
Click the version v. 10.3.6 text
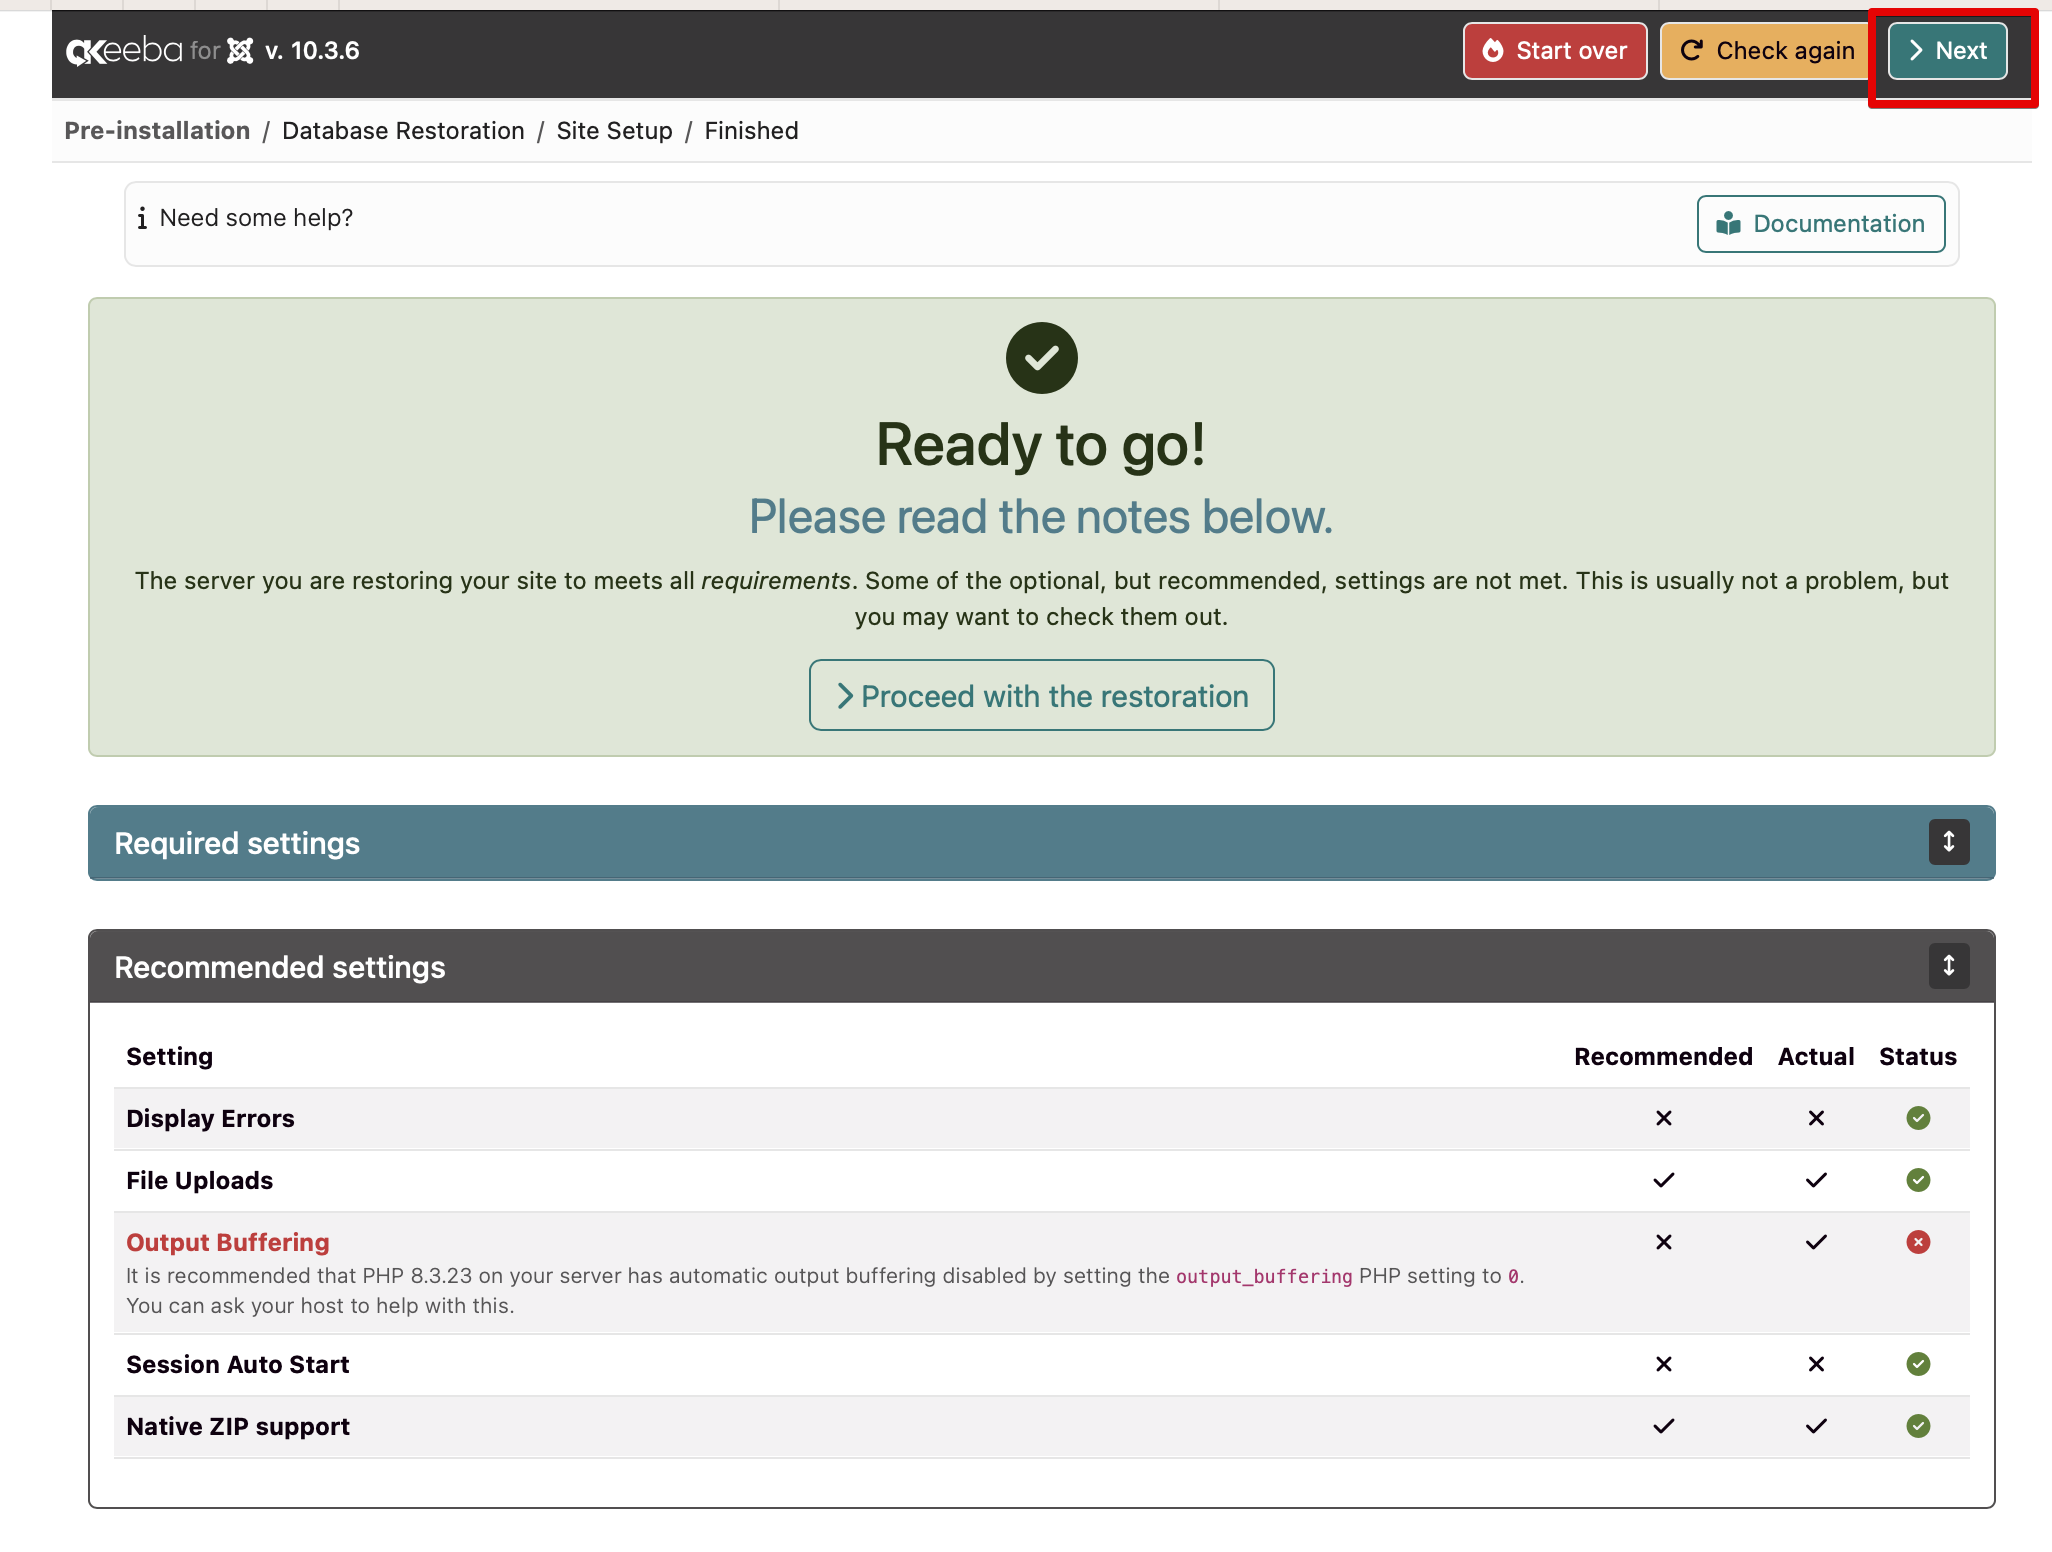coord(312,51)
